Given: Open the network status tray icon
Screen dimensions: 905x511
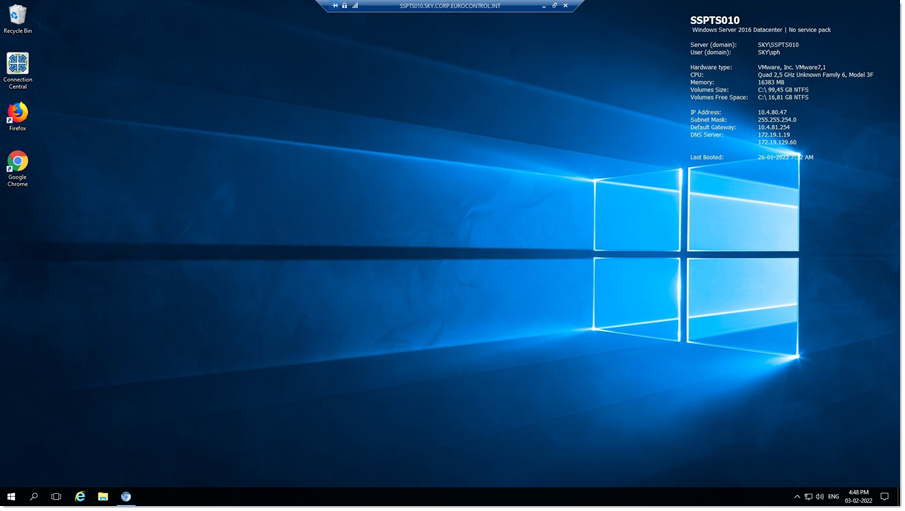Looking at the screenshot, I should 808,496.
